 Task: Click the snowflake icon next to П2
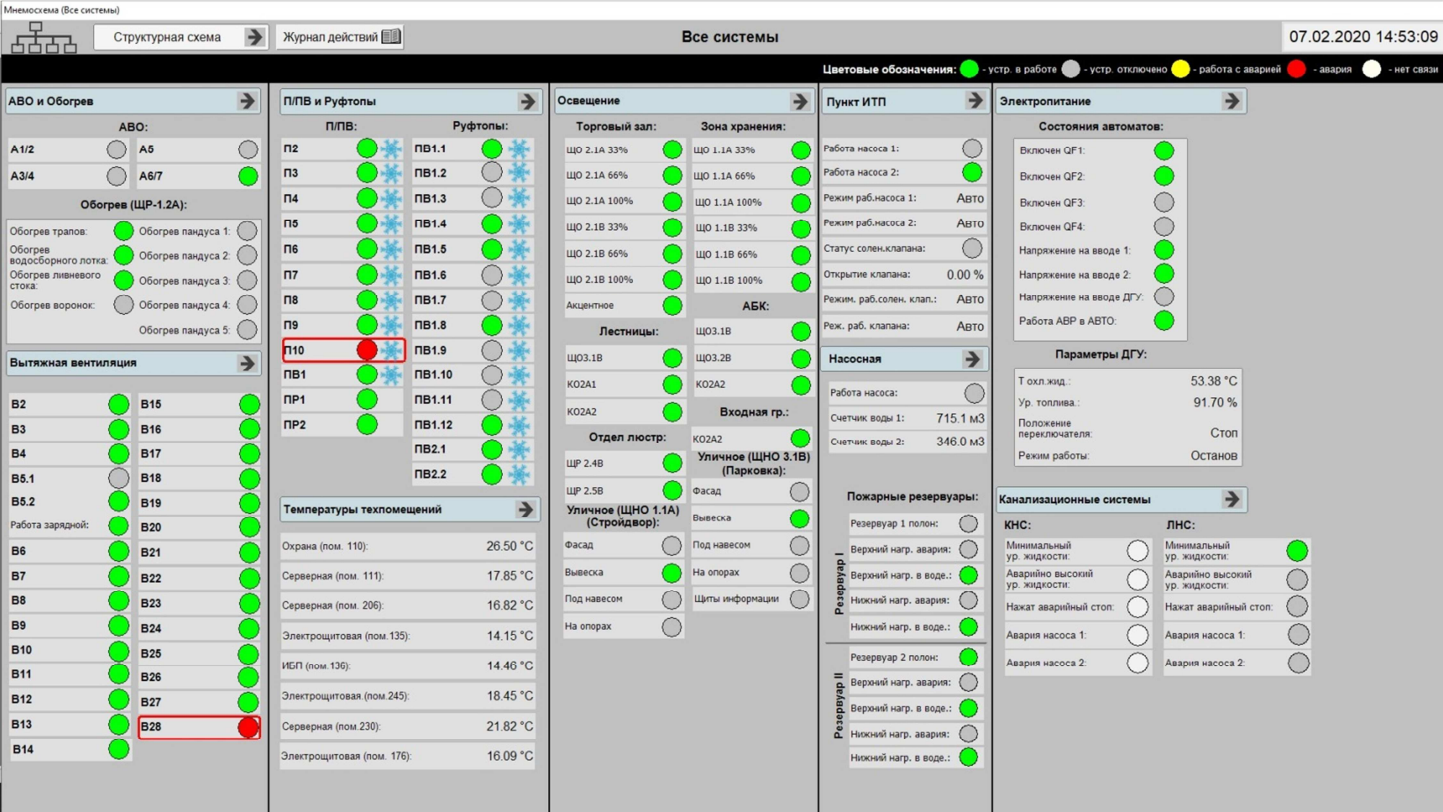391,149
